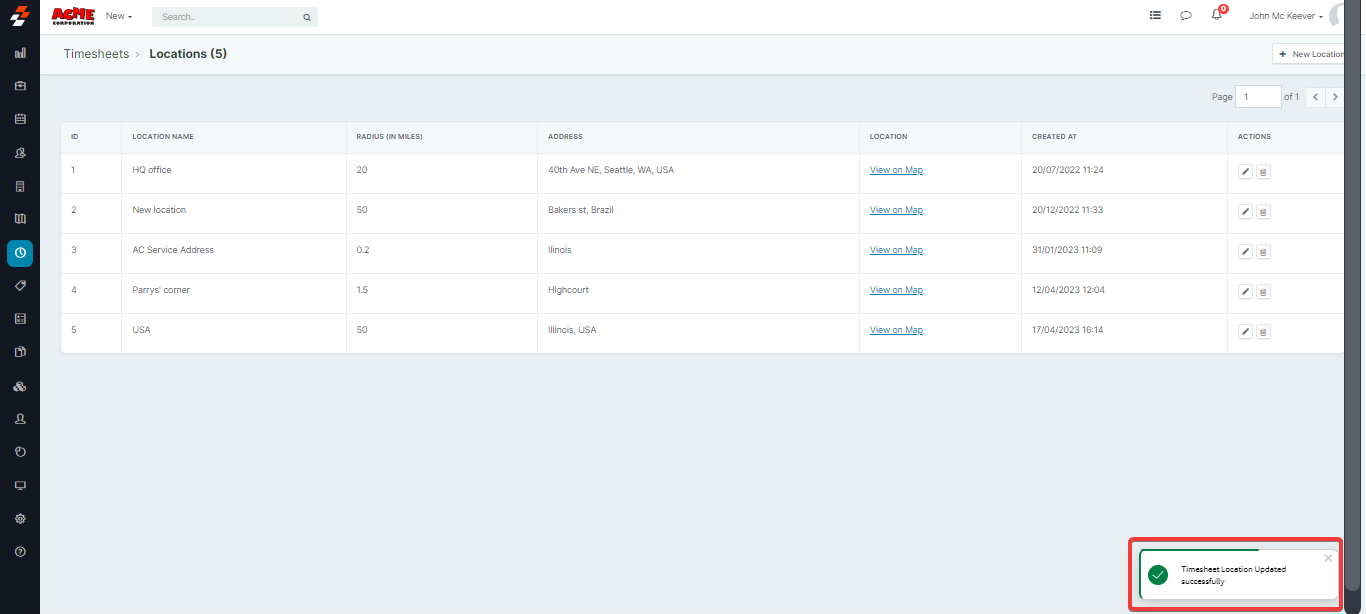This screenshot has height=614, width=1366.
Task: Click the Timesheets breadcrumb
Action: pyautogui.click(x=96, y=54)
